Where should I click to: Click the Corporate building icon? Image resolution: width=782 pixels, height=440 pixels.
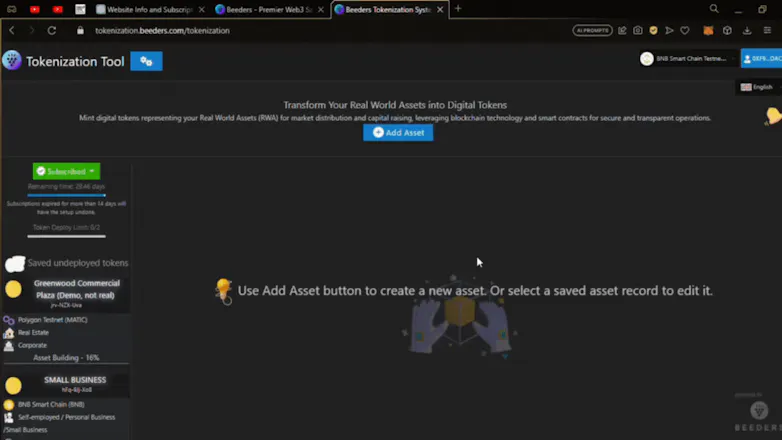point(8,345)
